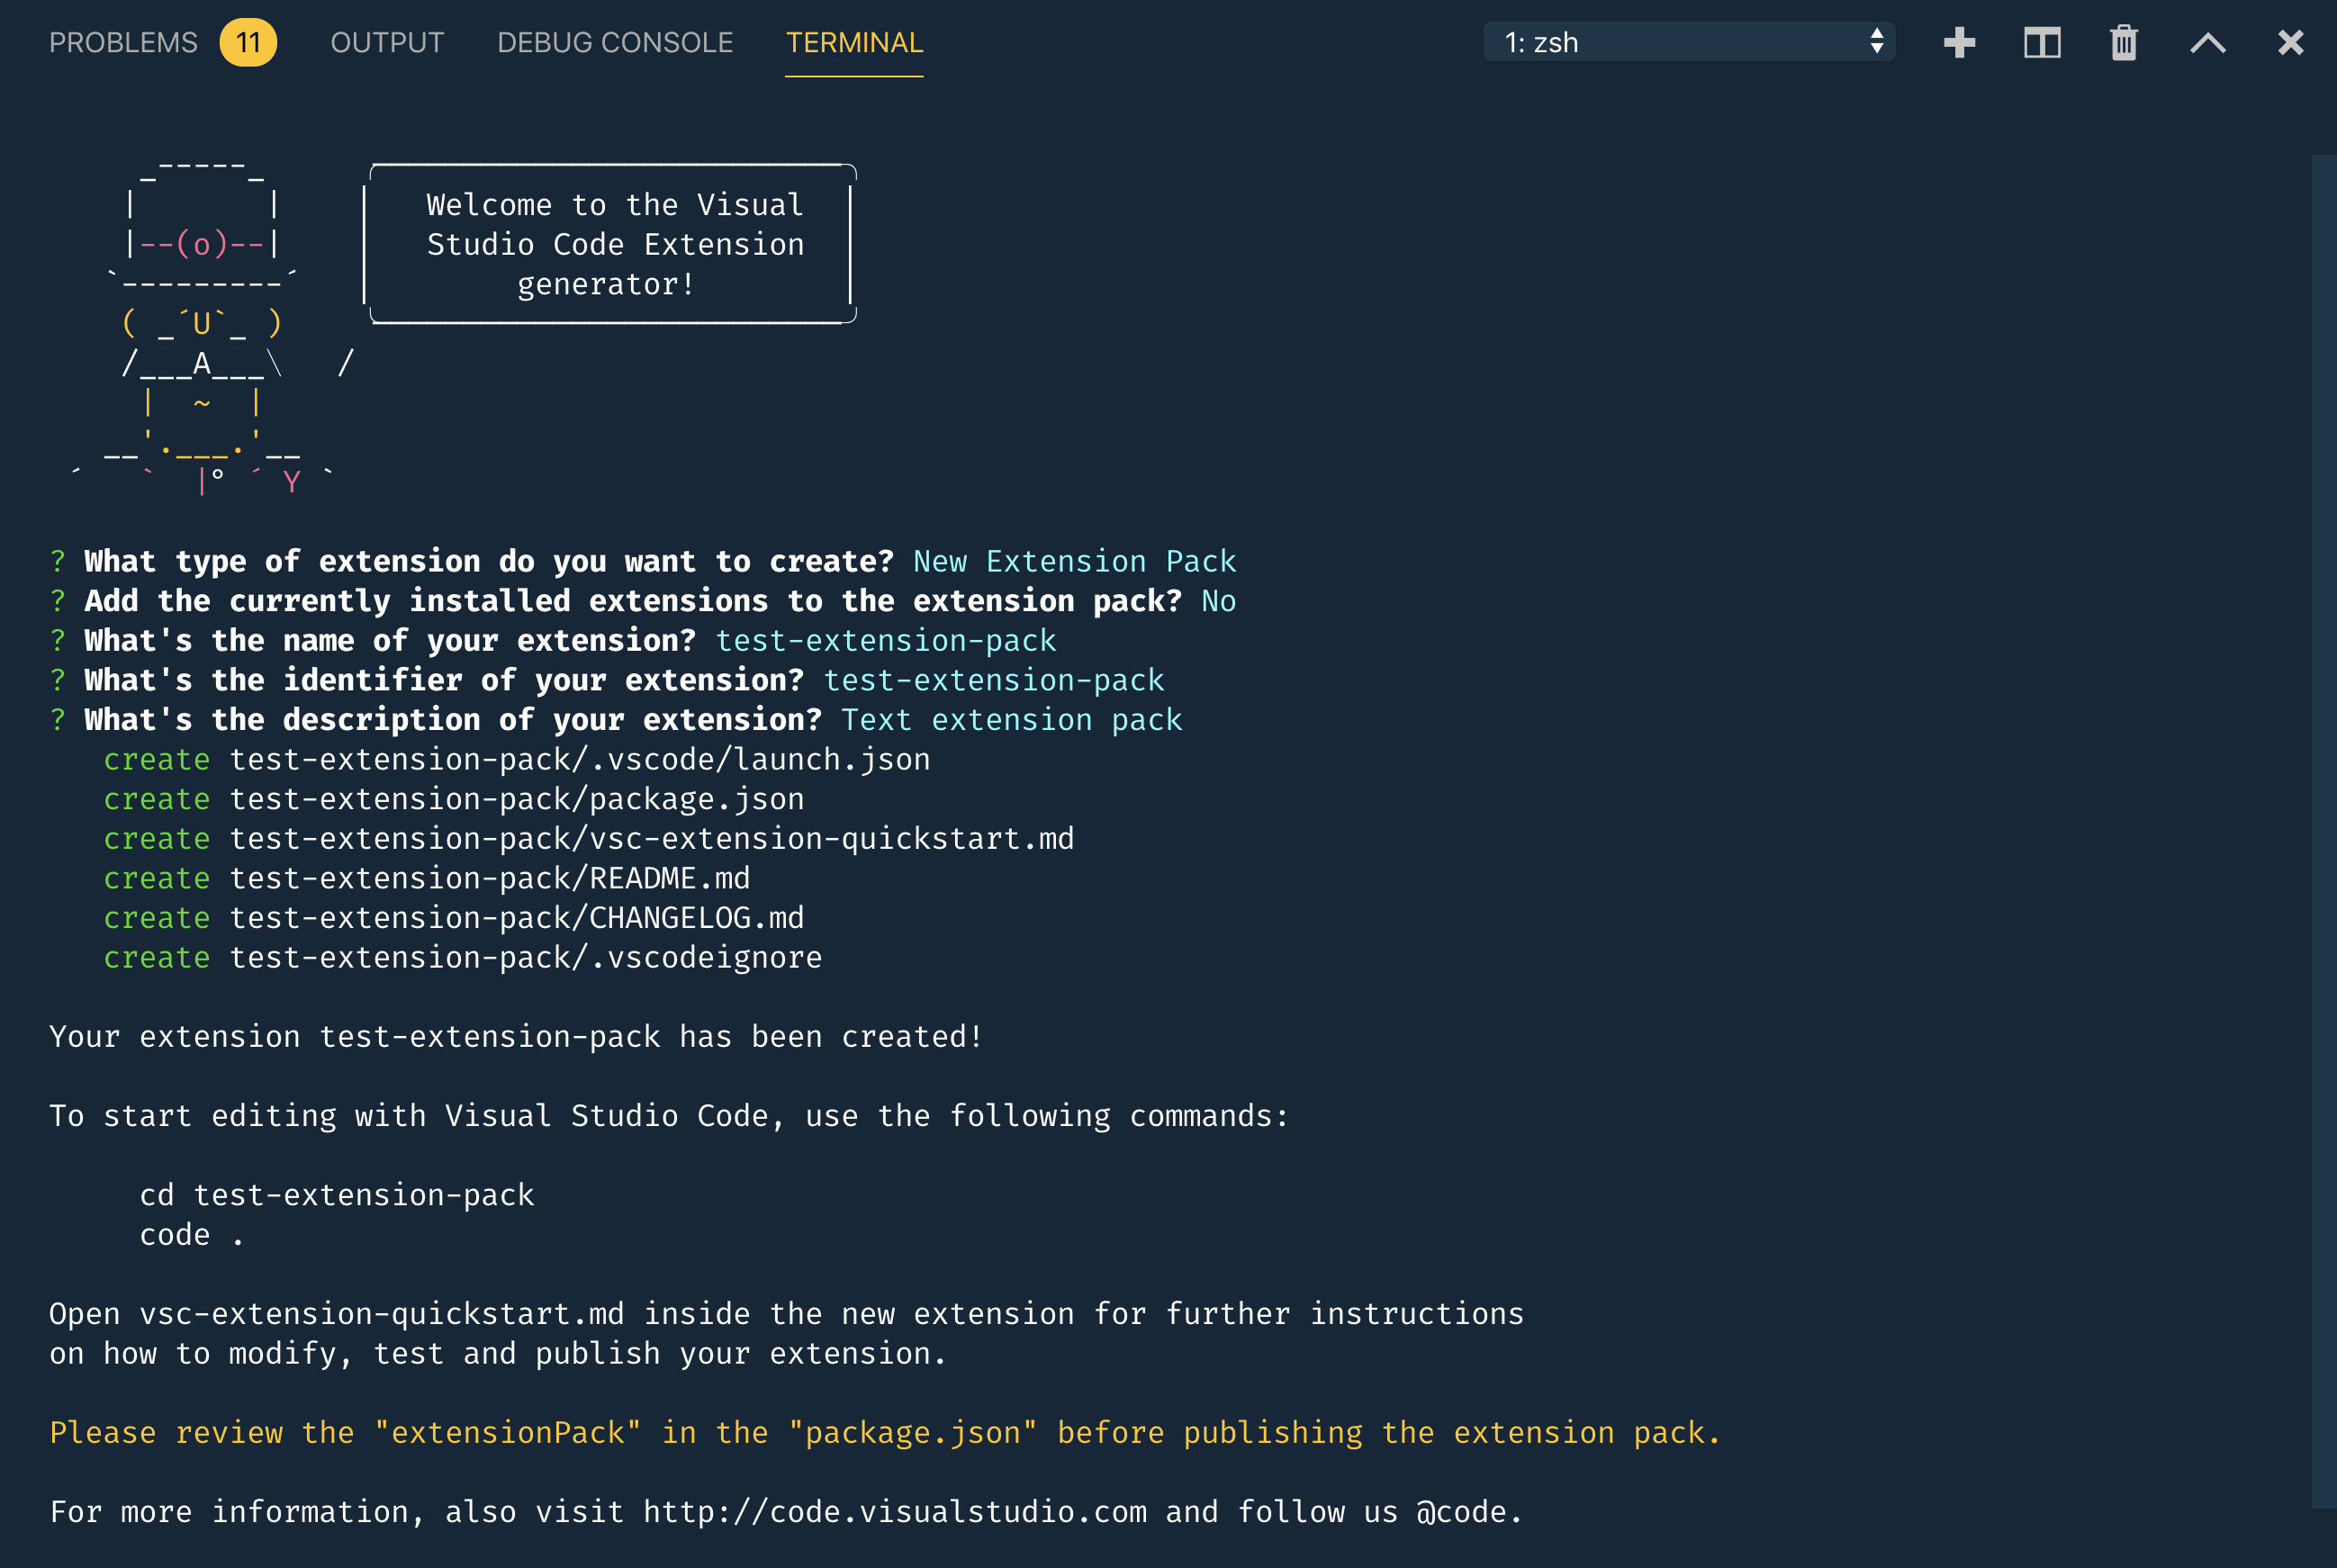2337x1568 pixels.
Task: Click "@code" handle in last line
Action: pos(1460,1512)
